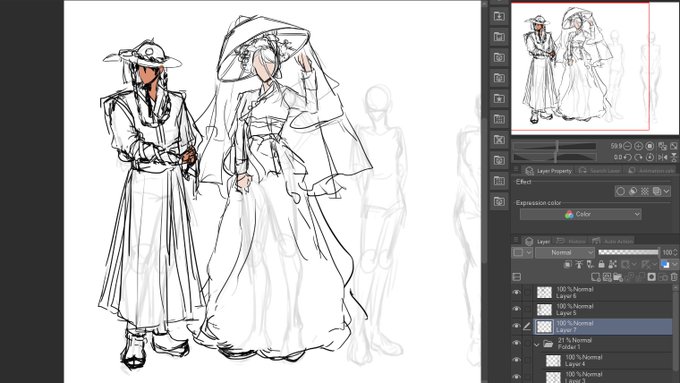This screenshot has width=680, height=383.
Task: Switch to the Search Layer tab
Action: pyautogui.click(x=599, y=171)
